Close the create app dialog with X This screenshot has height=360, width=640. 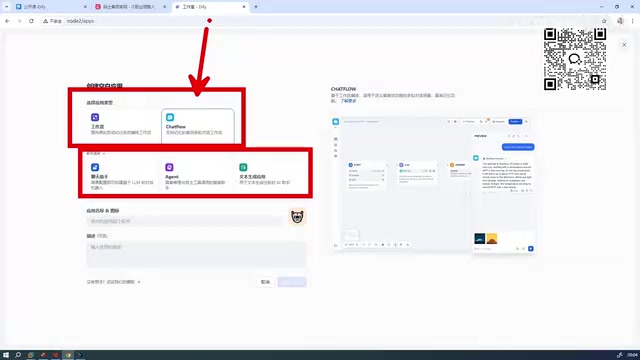pos(624,44)
